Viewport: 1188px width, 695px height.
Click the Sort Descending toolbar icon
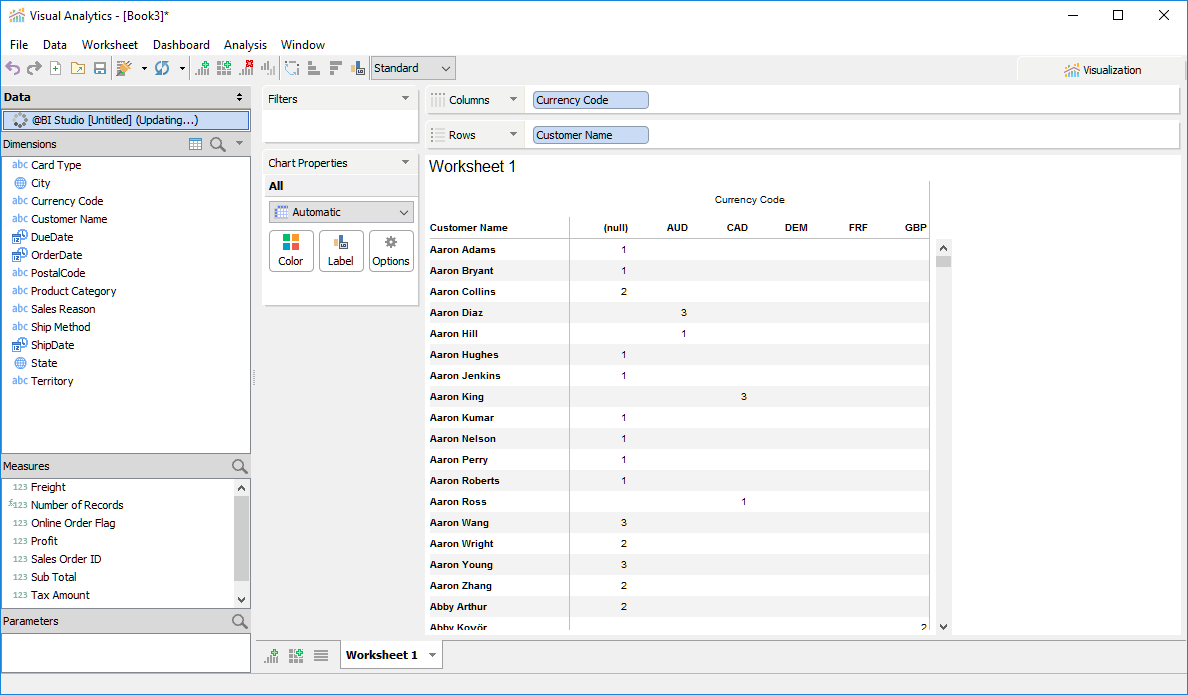tap(335, 68)
